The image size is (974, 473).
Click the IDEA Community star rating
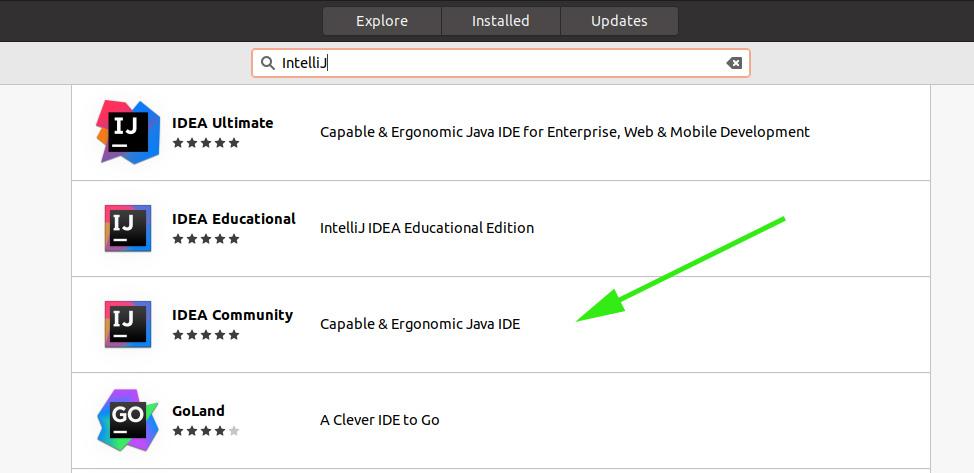coord(206,335)
